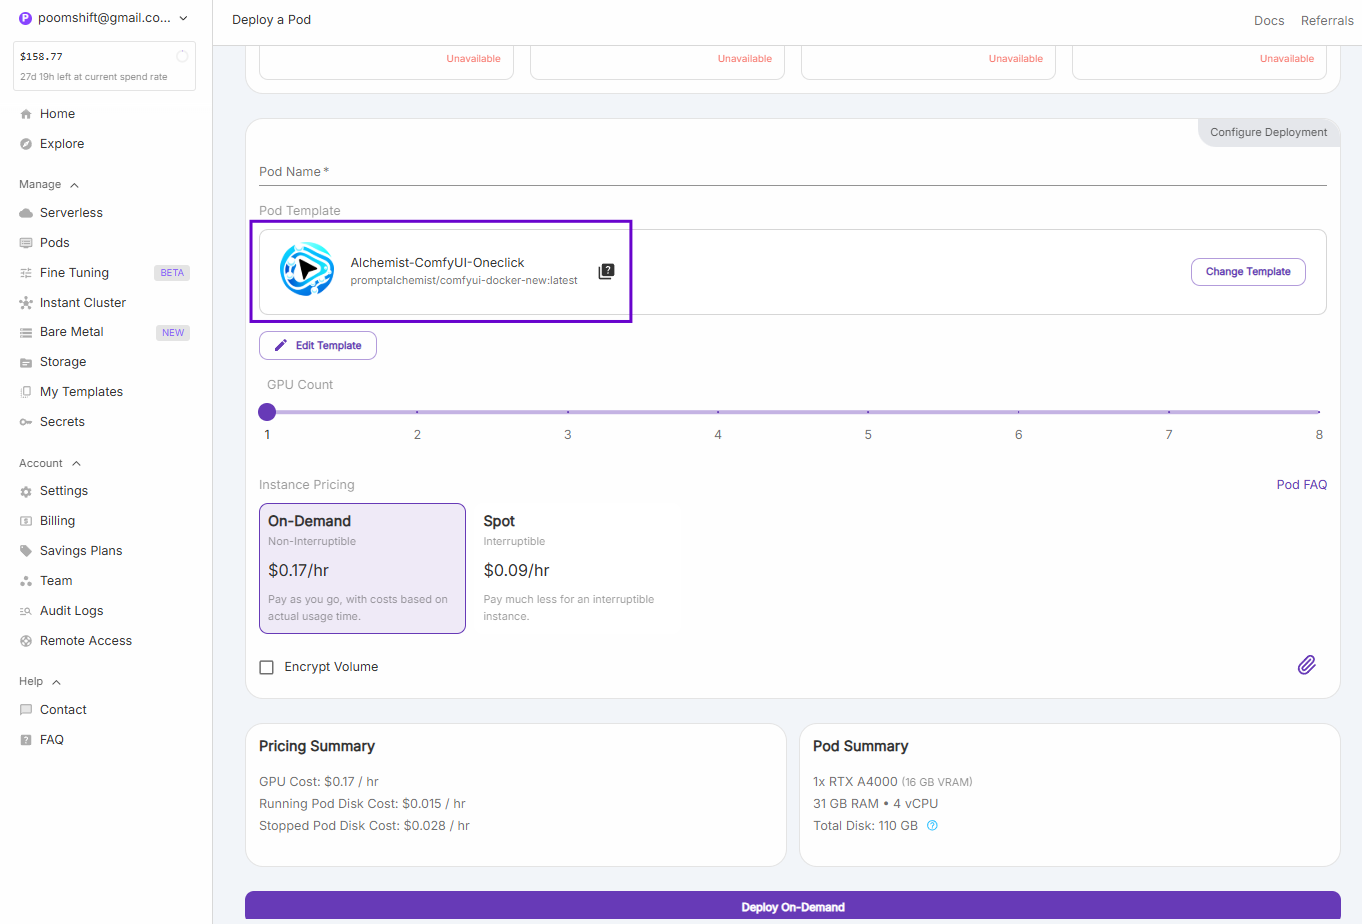Click the Home sidebar icon
This screenshot has width=1362, height=924.
(26, 114)
